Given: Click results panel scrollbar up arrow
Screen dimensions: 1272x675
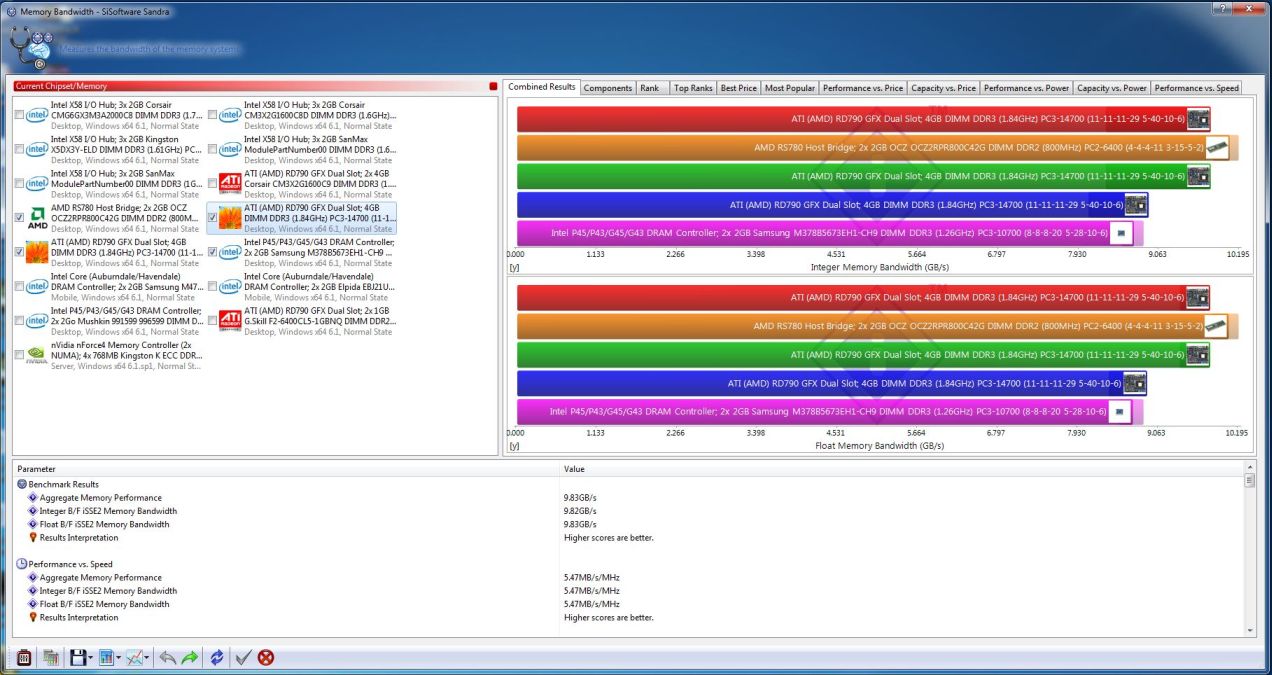Looking at the screenshot, I should [1249, 468].
